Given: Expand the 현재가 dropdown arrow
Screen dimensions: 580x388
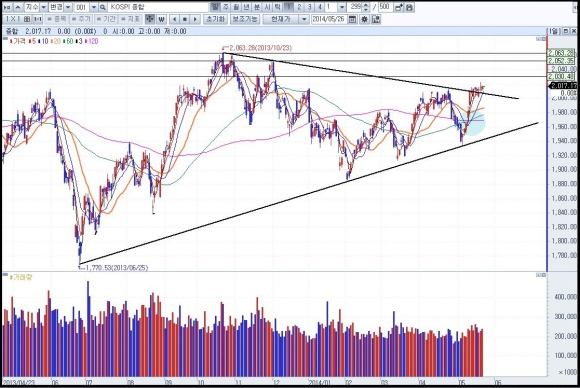Looking at the screenshot, I should click(x=304, y=19).
